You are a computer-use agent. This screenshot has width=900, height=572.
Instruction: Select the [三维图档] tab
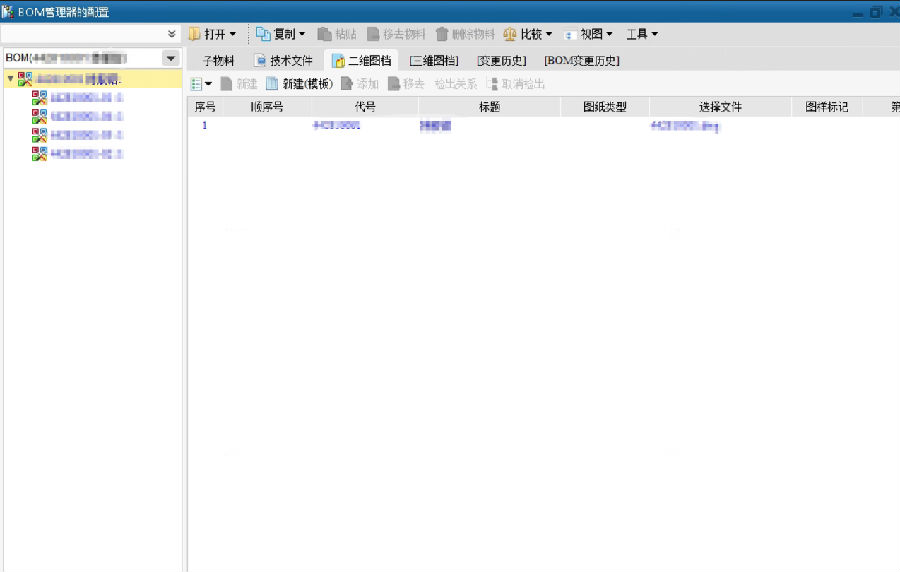coord(434,61)
